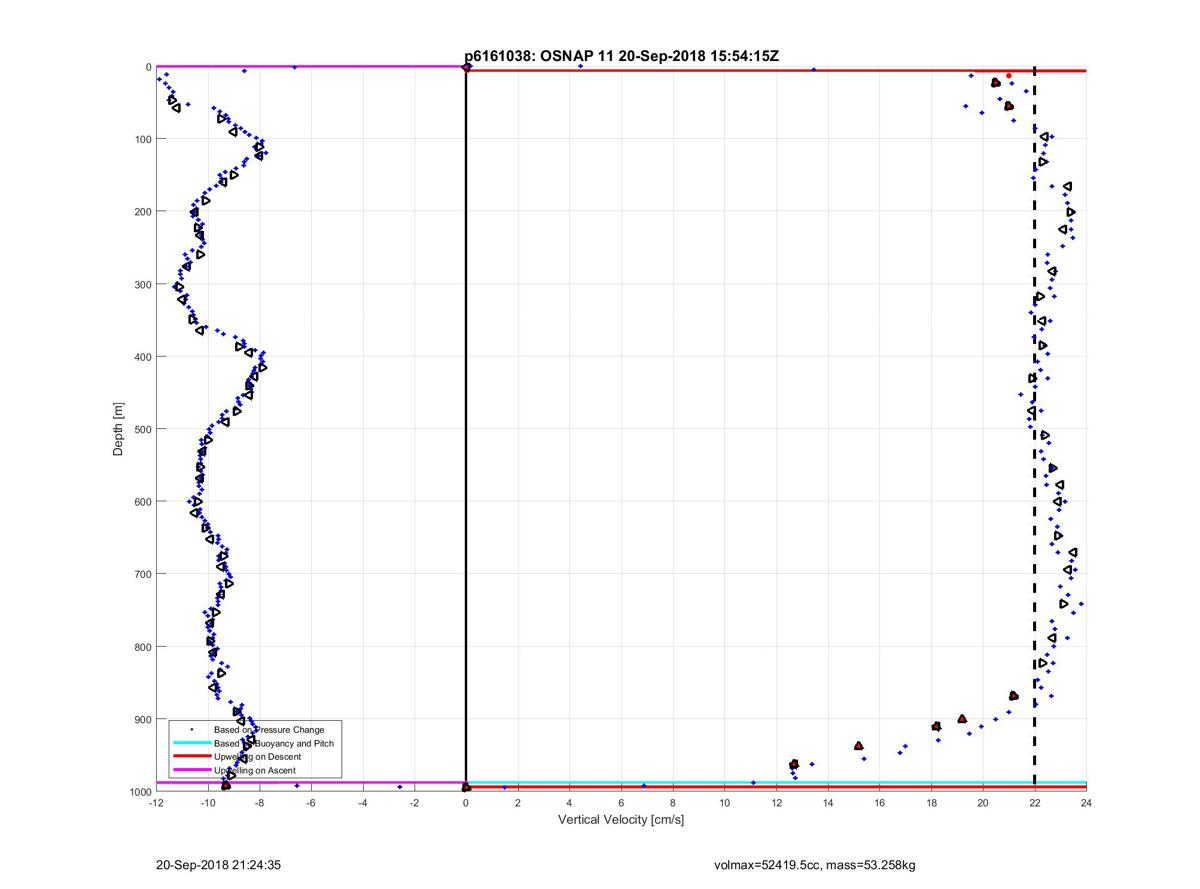Click the depth axis tick label '700'
Viewport: 1200px width, 889px height.
(144, 574)
